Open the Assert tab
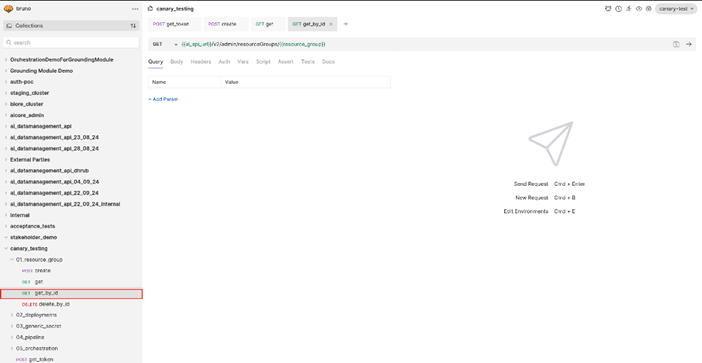Screen dimensions: 702x363 pyautogui.click(x=286, y=62)
